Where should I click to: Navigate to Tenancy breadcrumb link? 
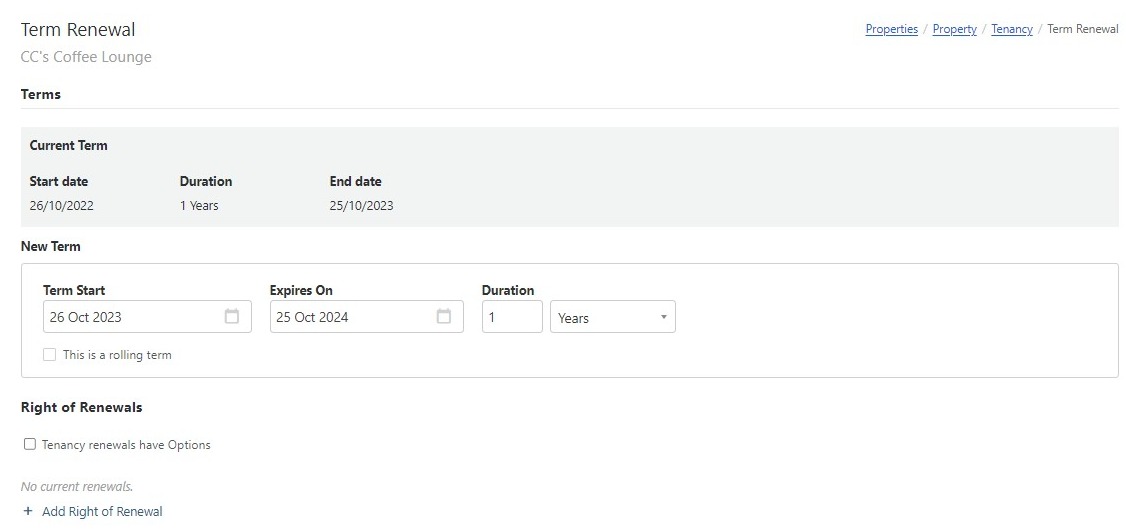1012,29
